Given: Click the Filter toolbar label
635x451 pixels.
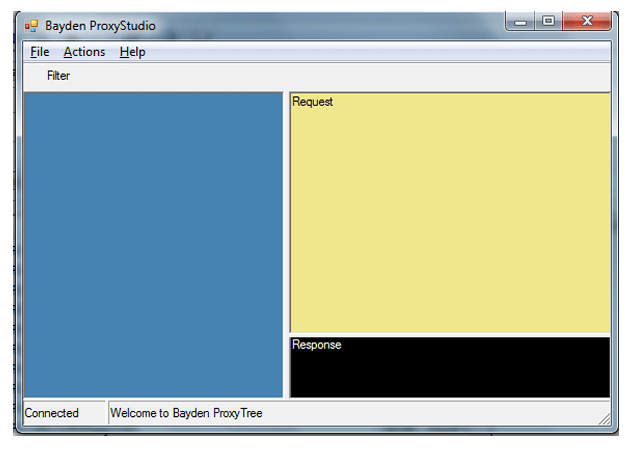Looking at the screenshot, I should pyautogui.click(x=58, y=76).
